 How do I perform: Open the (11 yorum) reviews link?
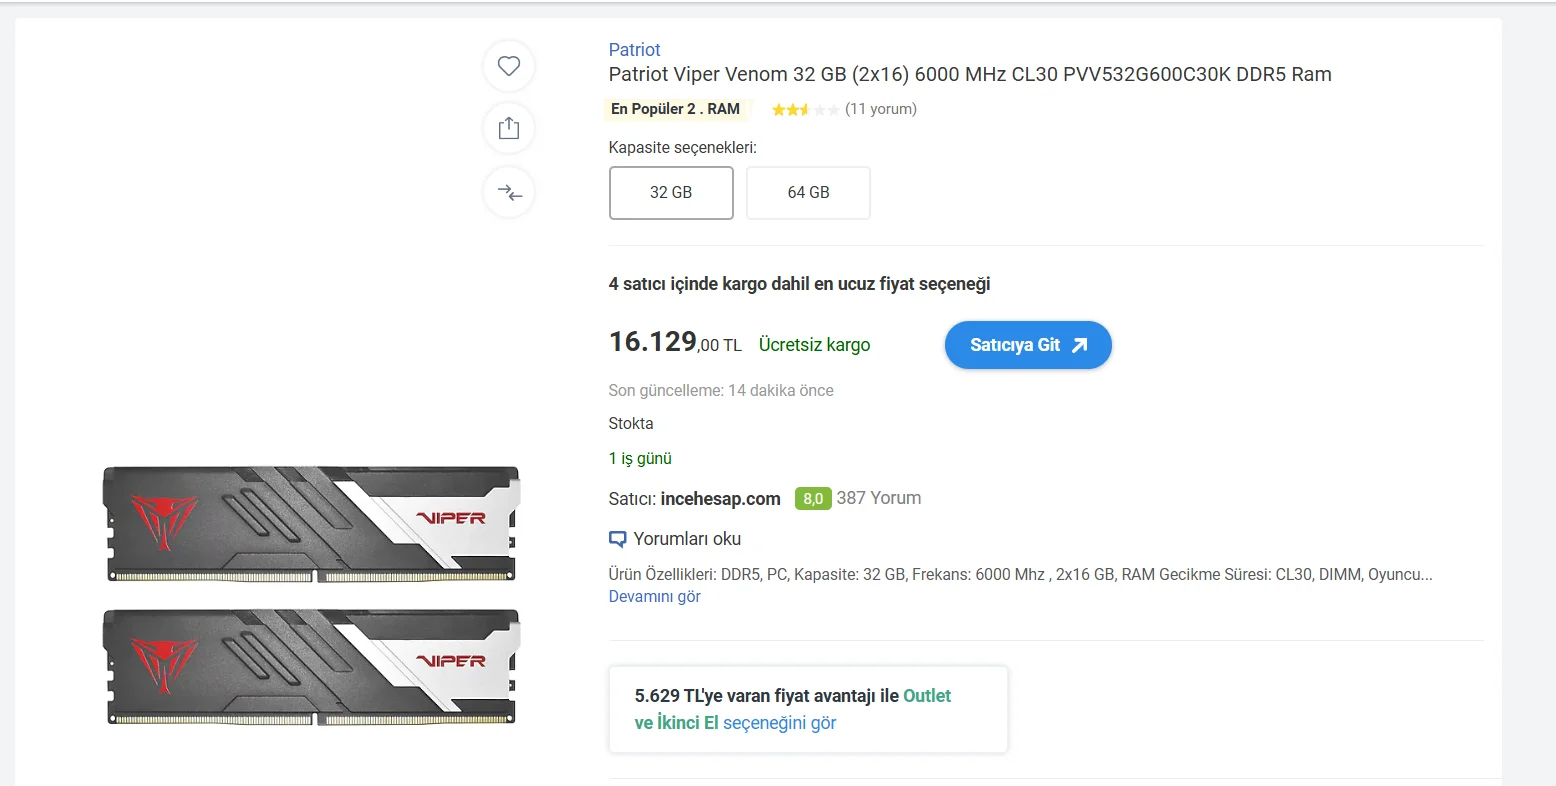click(x=880, y=109)
